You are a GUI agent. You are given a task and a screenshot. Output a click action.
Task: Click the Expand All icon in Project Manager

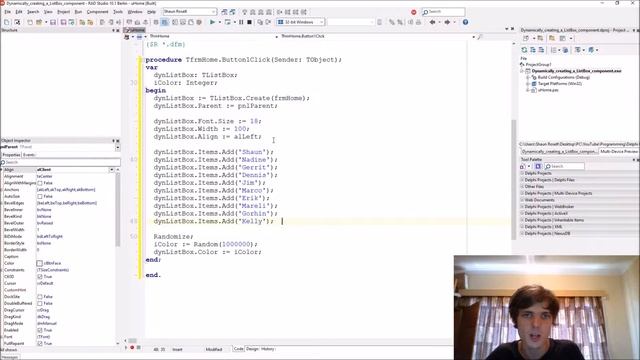(533, 50)
